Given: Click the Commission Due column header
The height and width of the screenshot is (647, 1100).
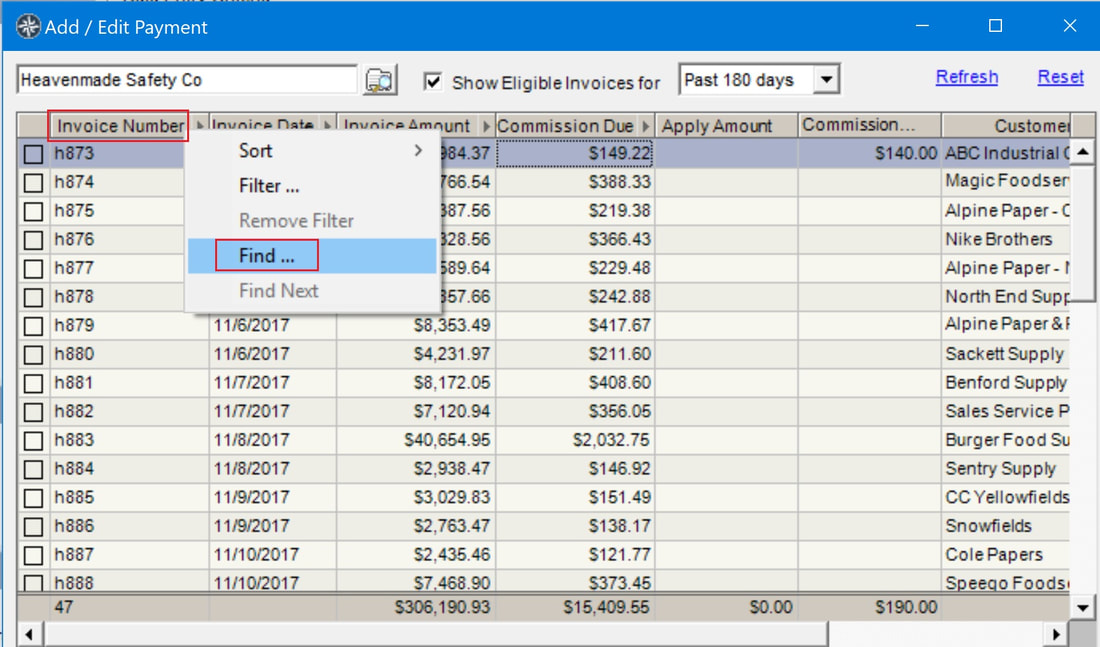Looking at the screenshot, I should pyautogui.click(x=565, y=126).
